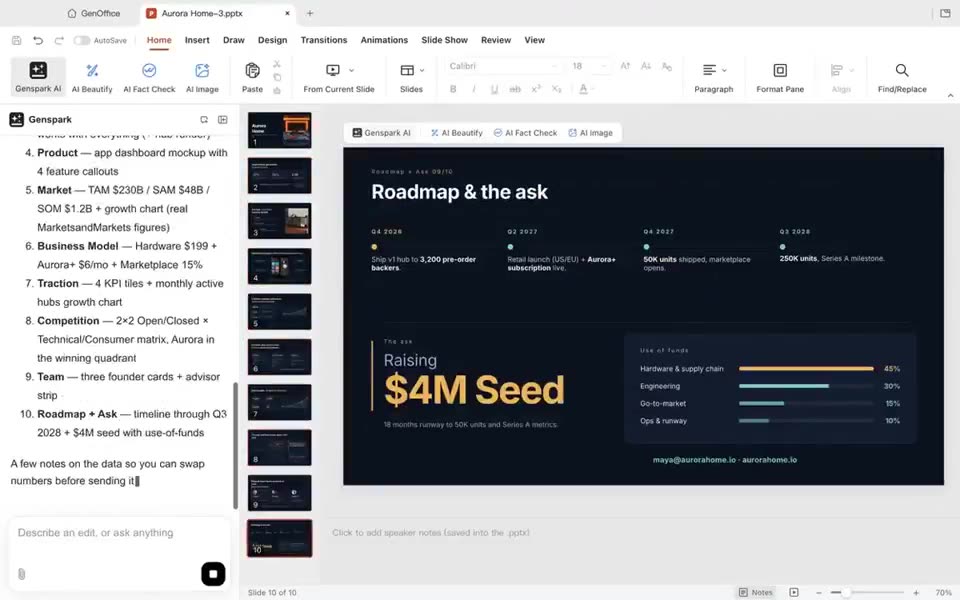
Task: Open the Insert ribbon tab
Action: [197, 40]
